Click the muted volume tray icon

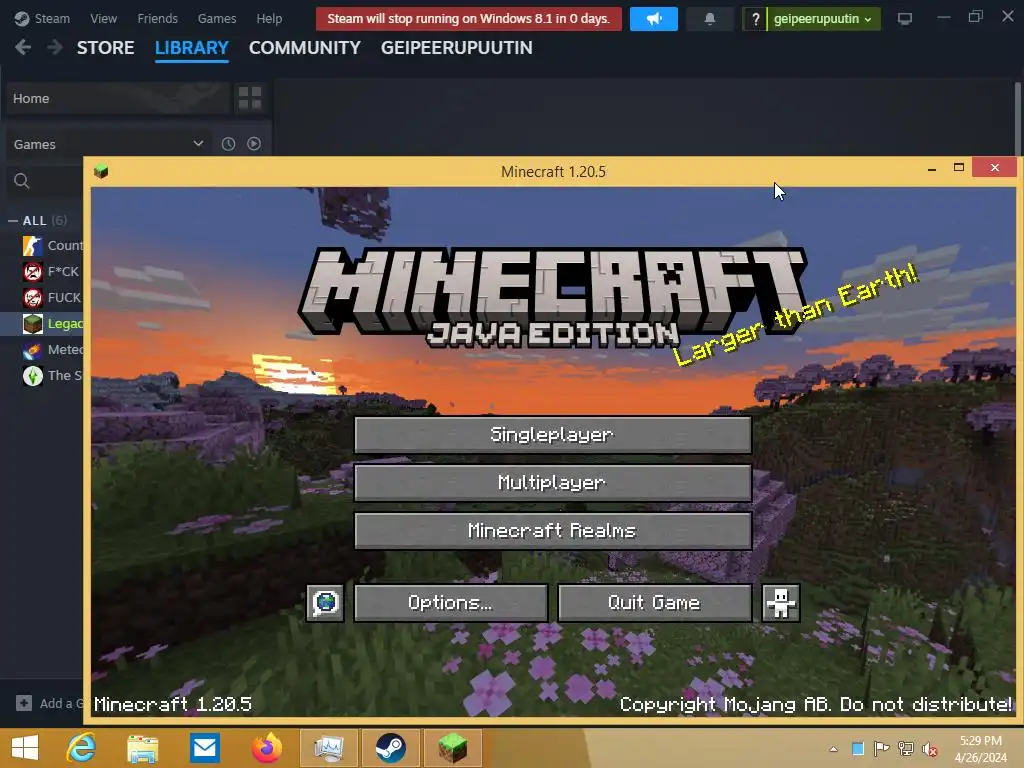[x=929, y=749]
